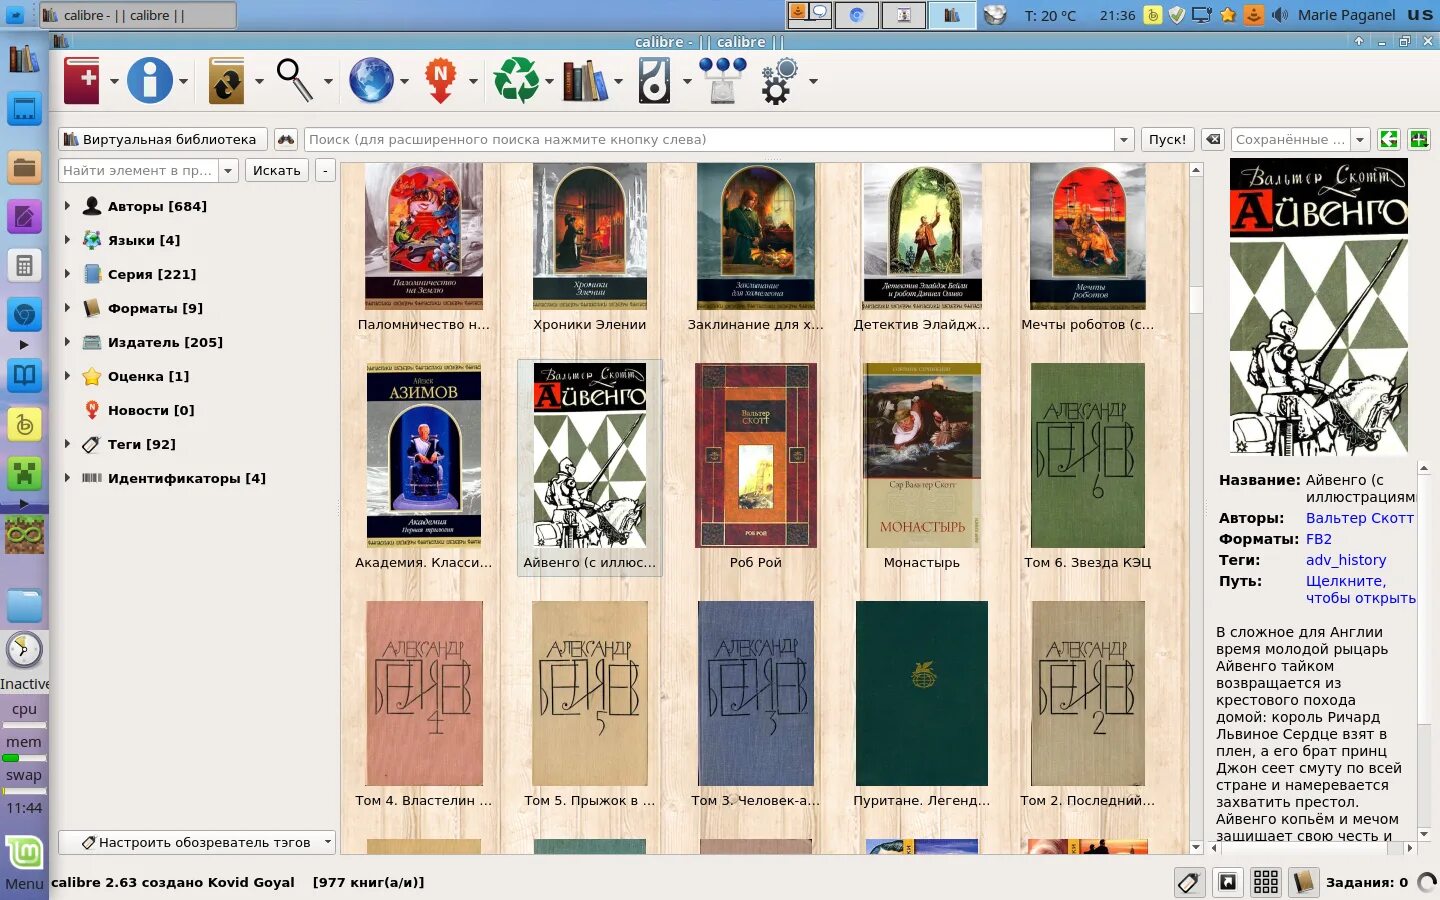Click the Convert books brown icon
Viewport: 1440px width, 900px height.
[226, 81]
